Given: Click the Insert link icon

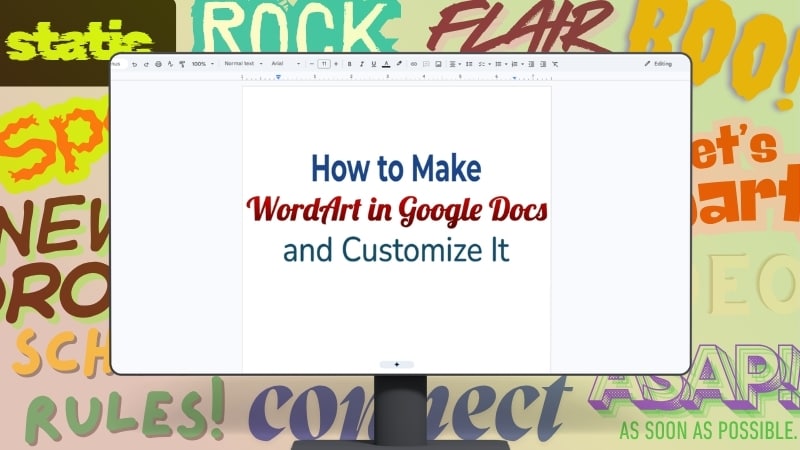Looking at the screenshot, I should coord(414,64).
